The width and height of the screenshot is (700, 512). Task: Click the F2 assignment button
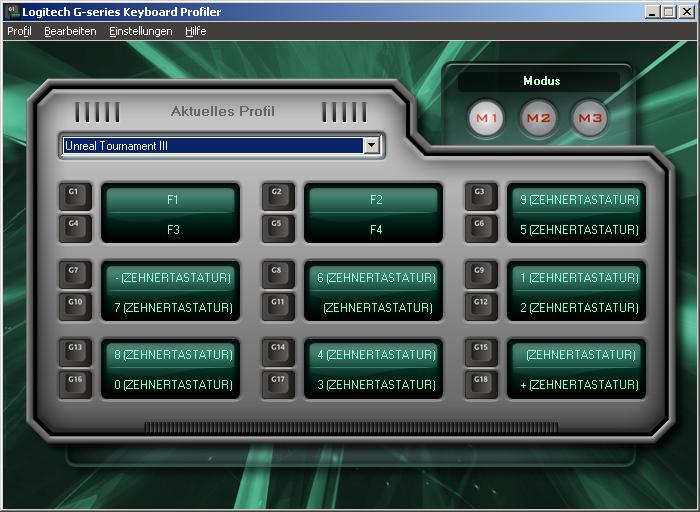tap(374, 200)
